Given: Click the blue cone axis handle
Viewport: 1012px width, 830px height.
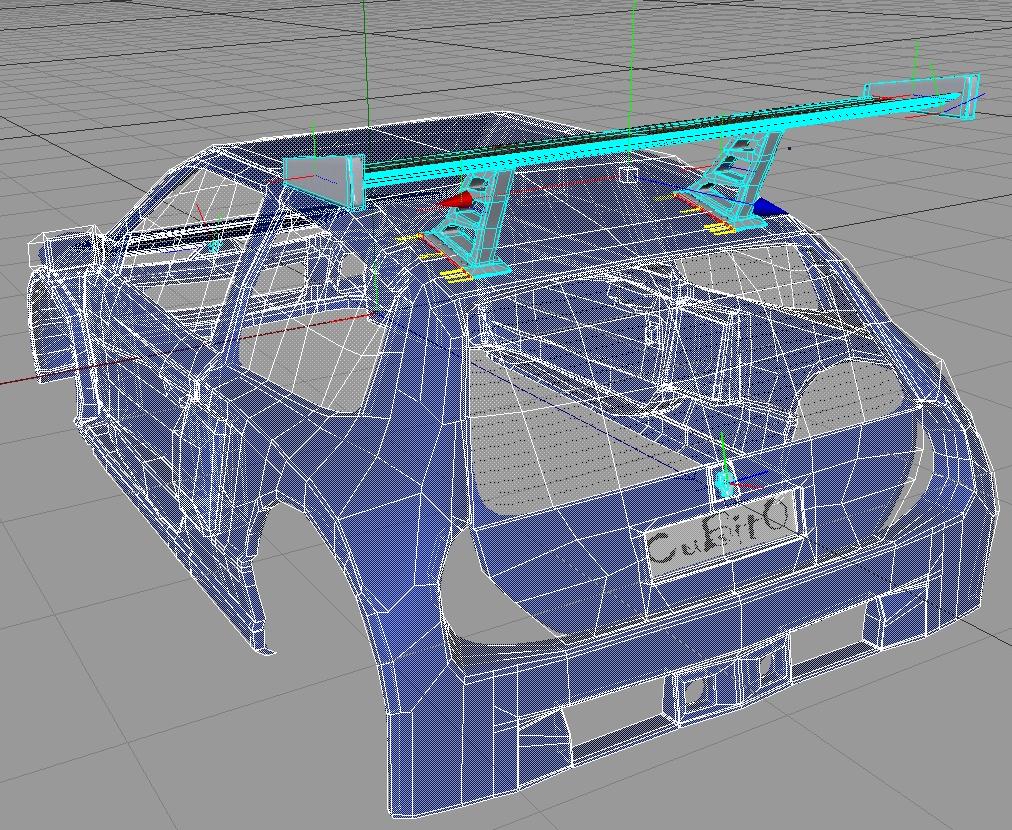Looking at the screenshot, I should click(770, 207).
